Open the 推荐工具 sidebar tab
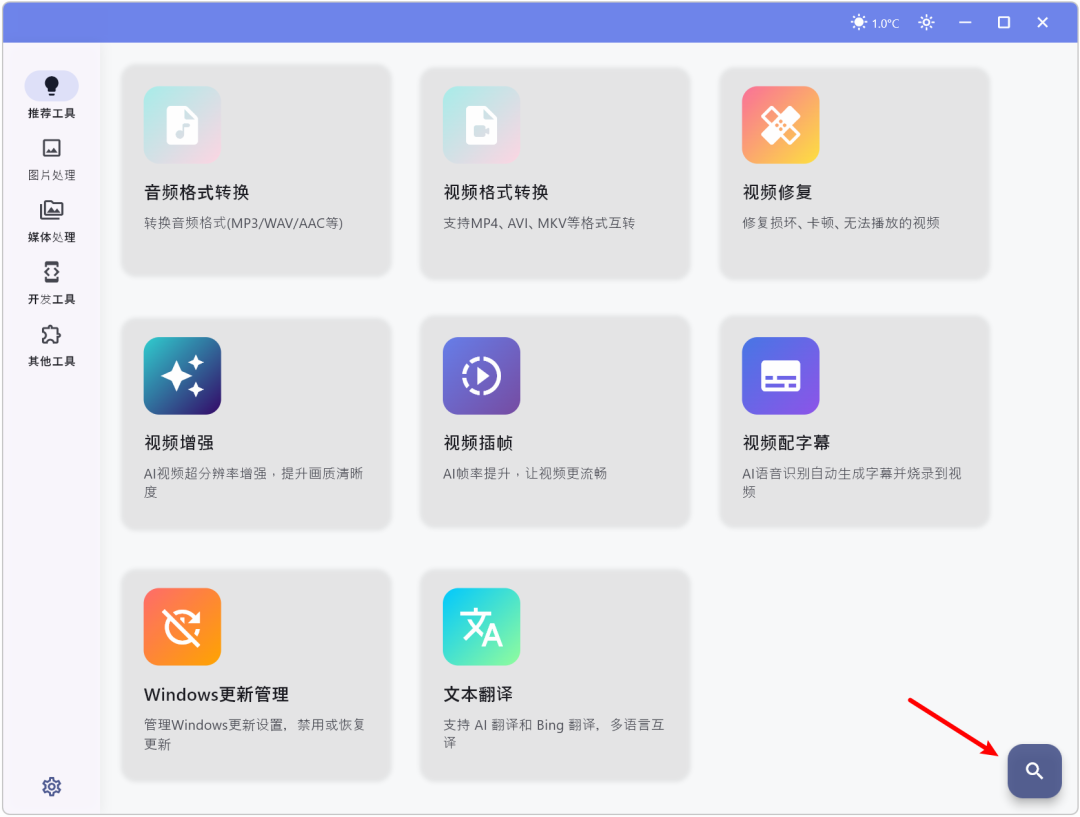The image size is (1080, 817). [x=52, y=96]
